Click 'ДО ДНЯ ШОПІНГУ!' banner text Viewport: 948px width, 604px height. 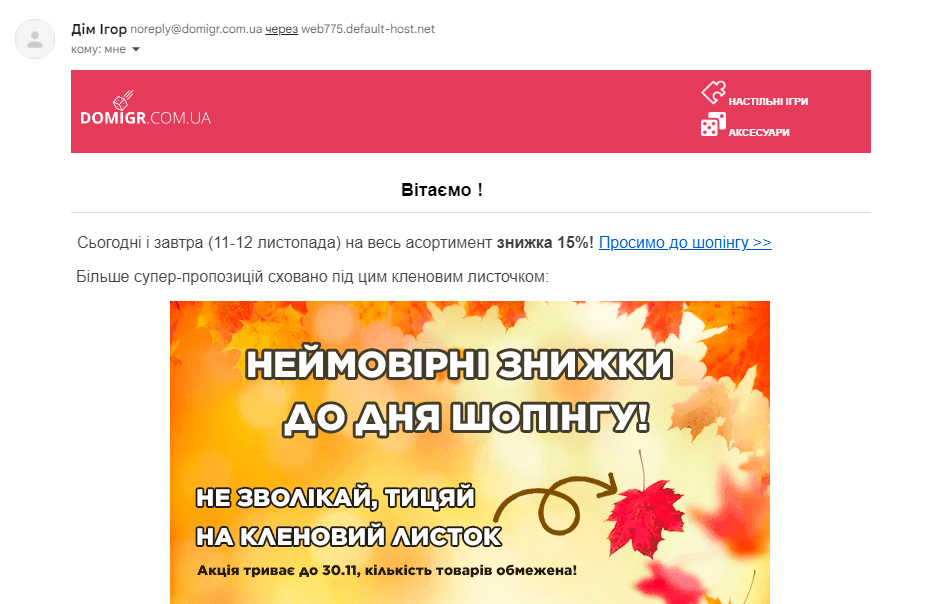pyautogui.click(x=466, y=418)
